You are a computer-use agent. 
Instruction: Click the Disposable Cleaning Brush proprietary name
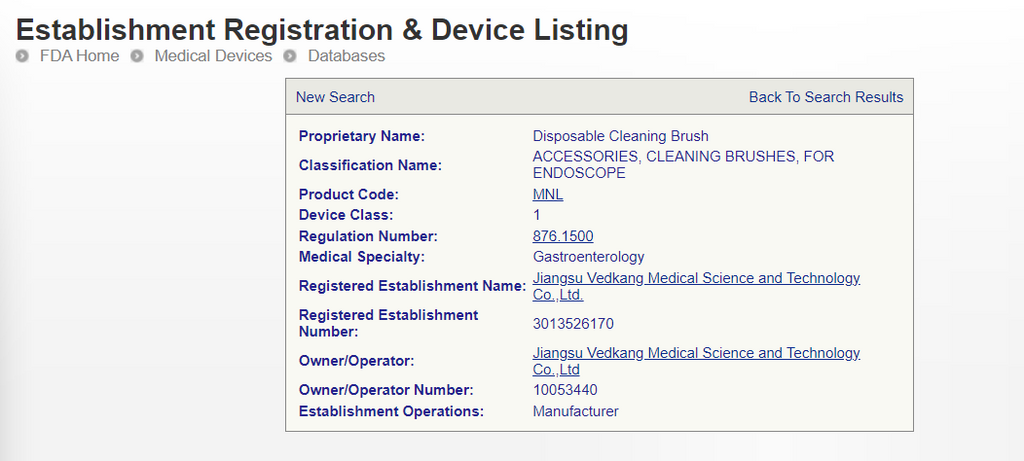click(x=620, y=136)
